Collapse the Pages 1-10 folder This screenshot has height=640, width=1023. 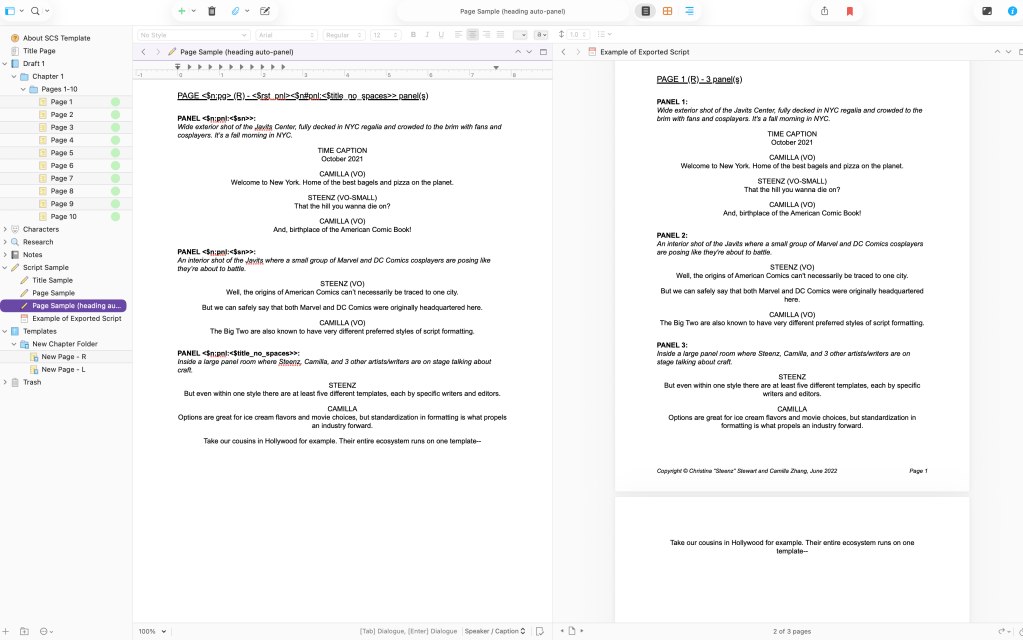(22, 89)
